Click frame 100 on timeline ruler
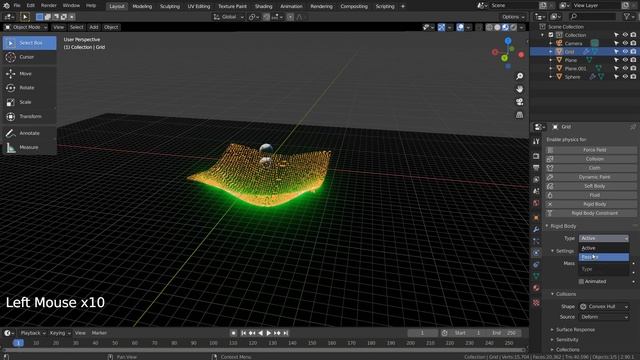Viewport: 640px width, 360px height. click(x=213, y=343)
